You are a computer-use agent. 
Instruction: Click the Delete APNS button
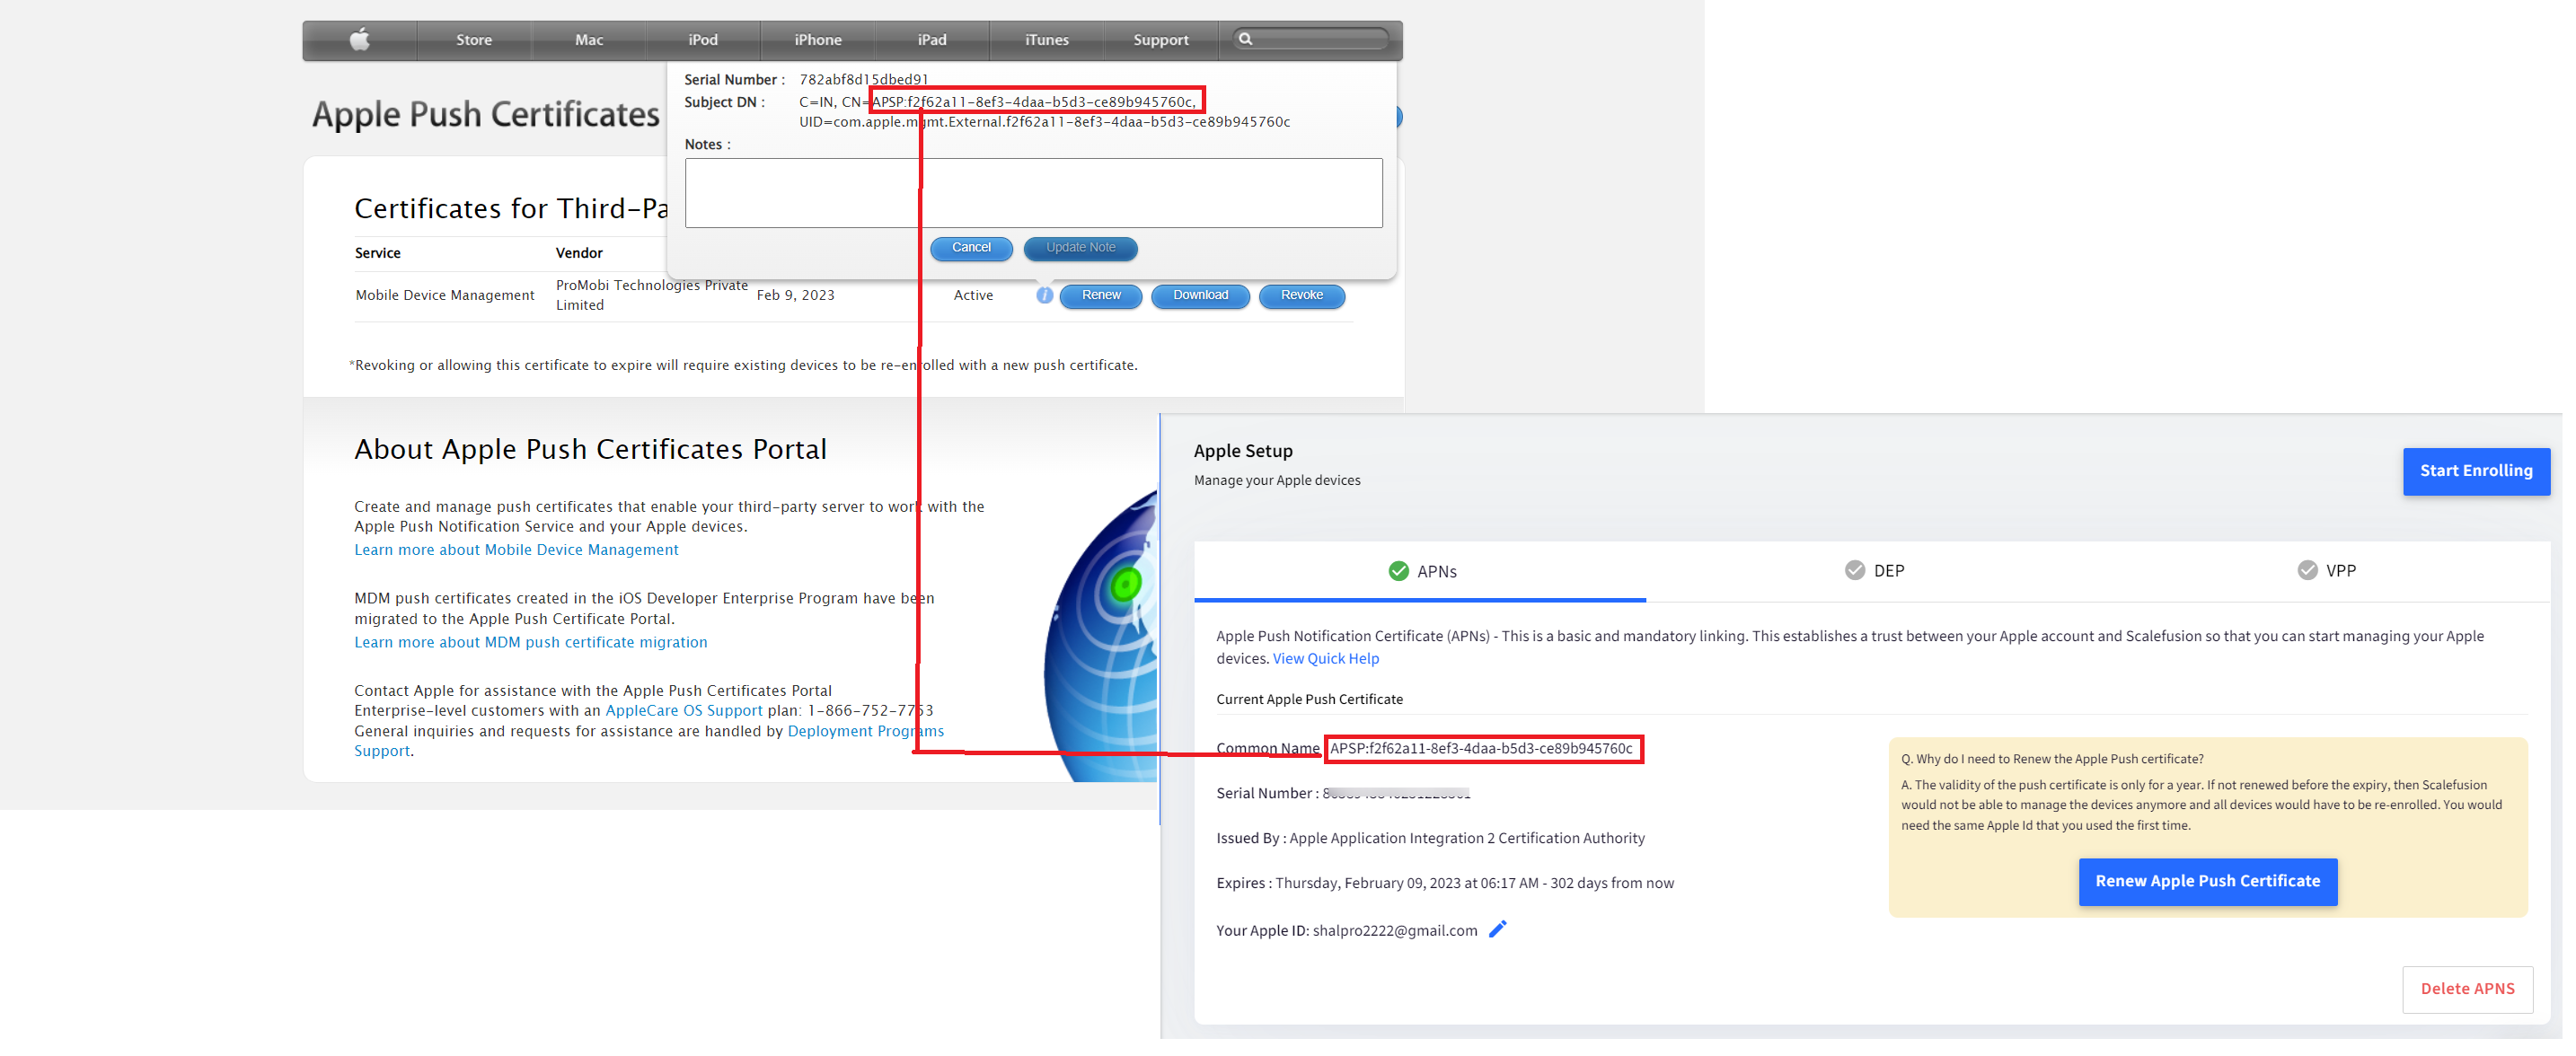point(2467,989)
